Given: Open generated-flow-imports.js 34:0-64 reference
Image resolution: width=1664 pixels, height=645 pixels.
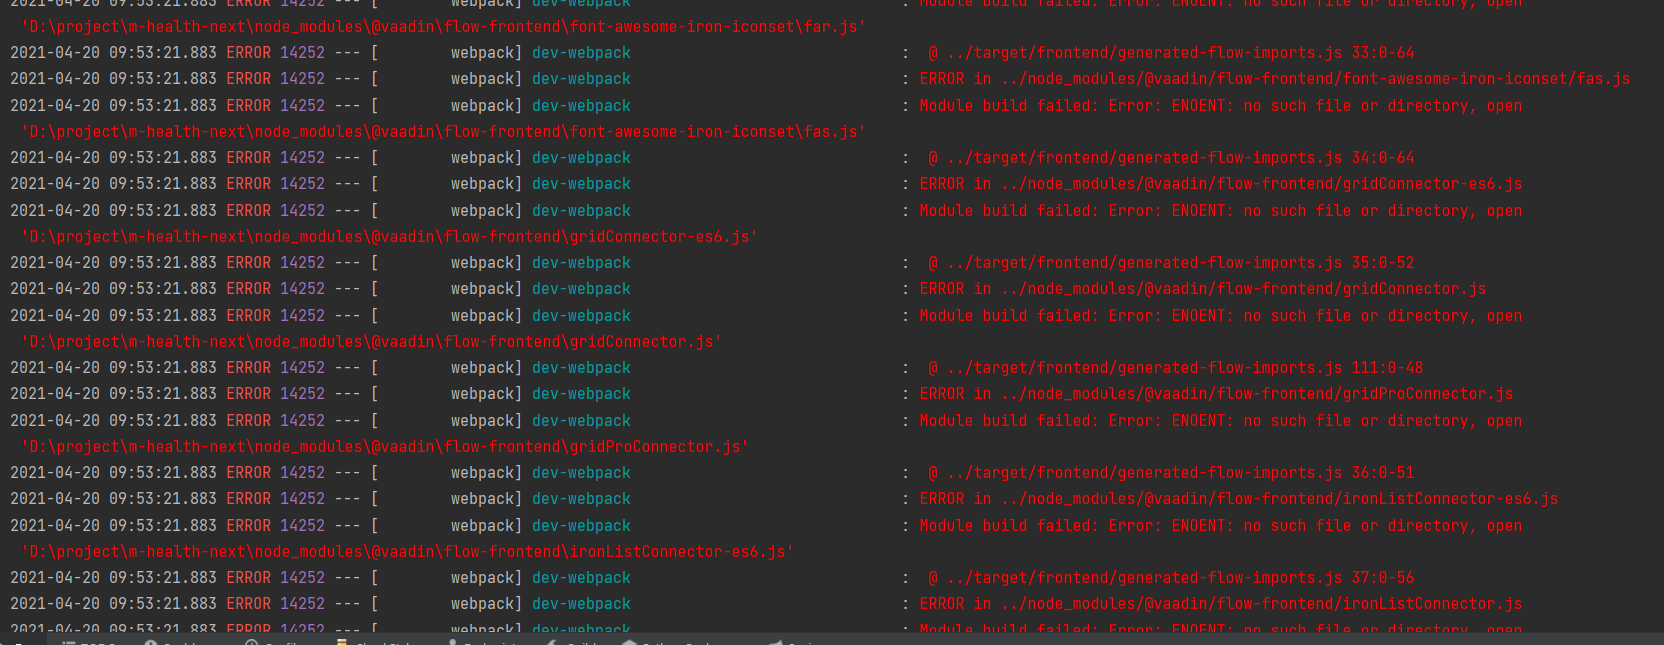Looking at the screenshot, I should click(1170, 158).
